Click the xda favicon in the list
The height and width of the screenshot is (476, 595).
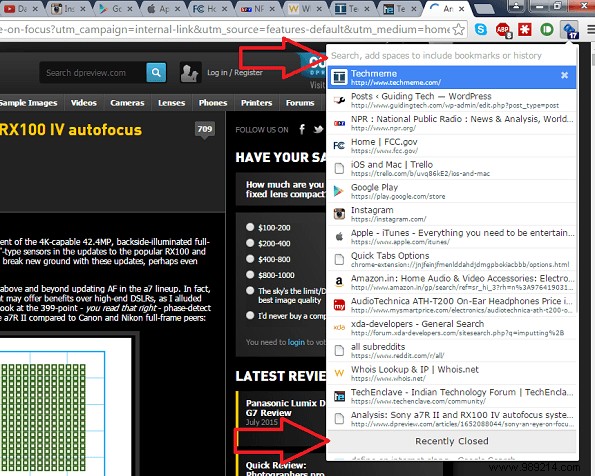339,327
